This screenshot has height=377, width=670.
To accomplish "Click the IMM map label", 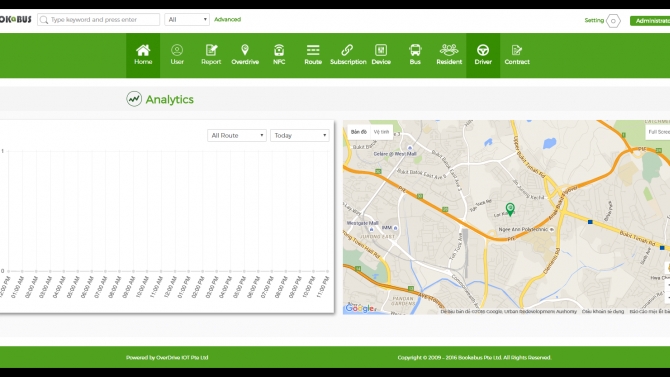I will [386, 228].
